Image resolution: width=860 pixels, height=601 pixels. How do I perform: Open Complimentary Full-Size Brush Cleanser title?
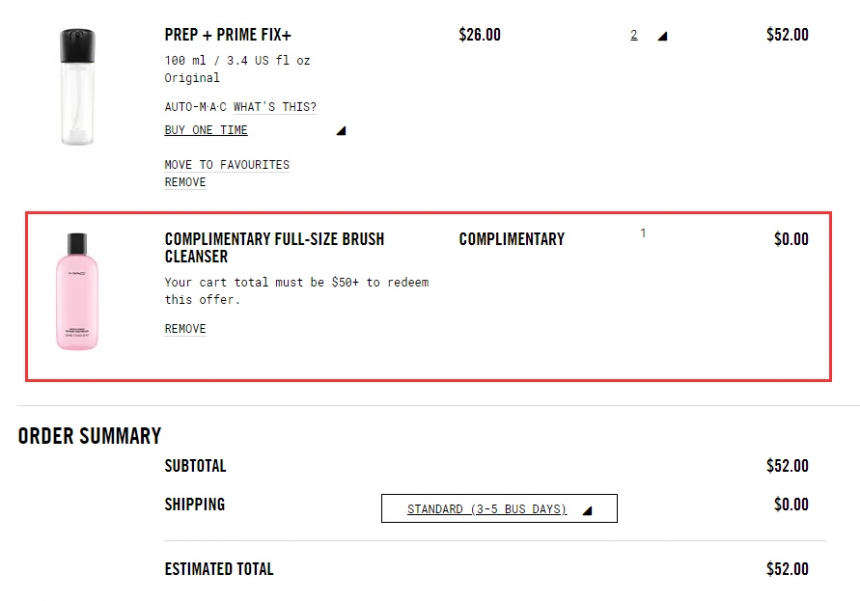[274, 247]
